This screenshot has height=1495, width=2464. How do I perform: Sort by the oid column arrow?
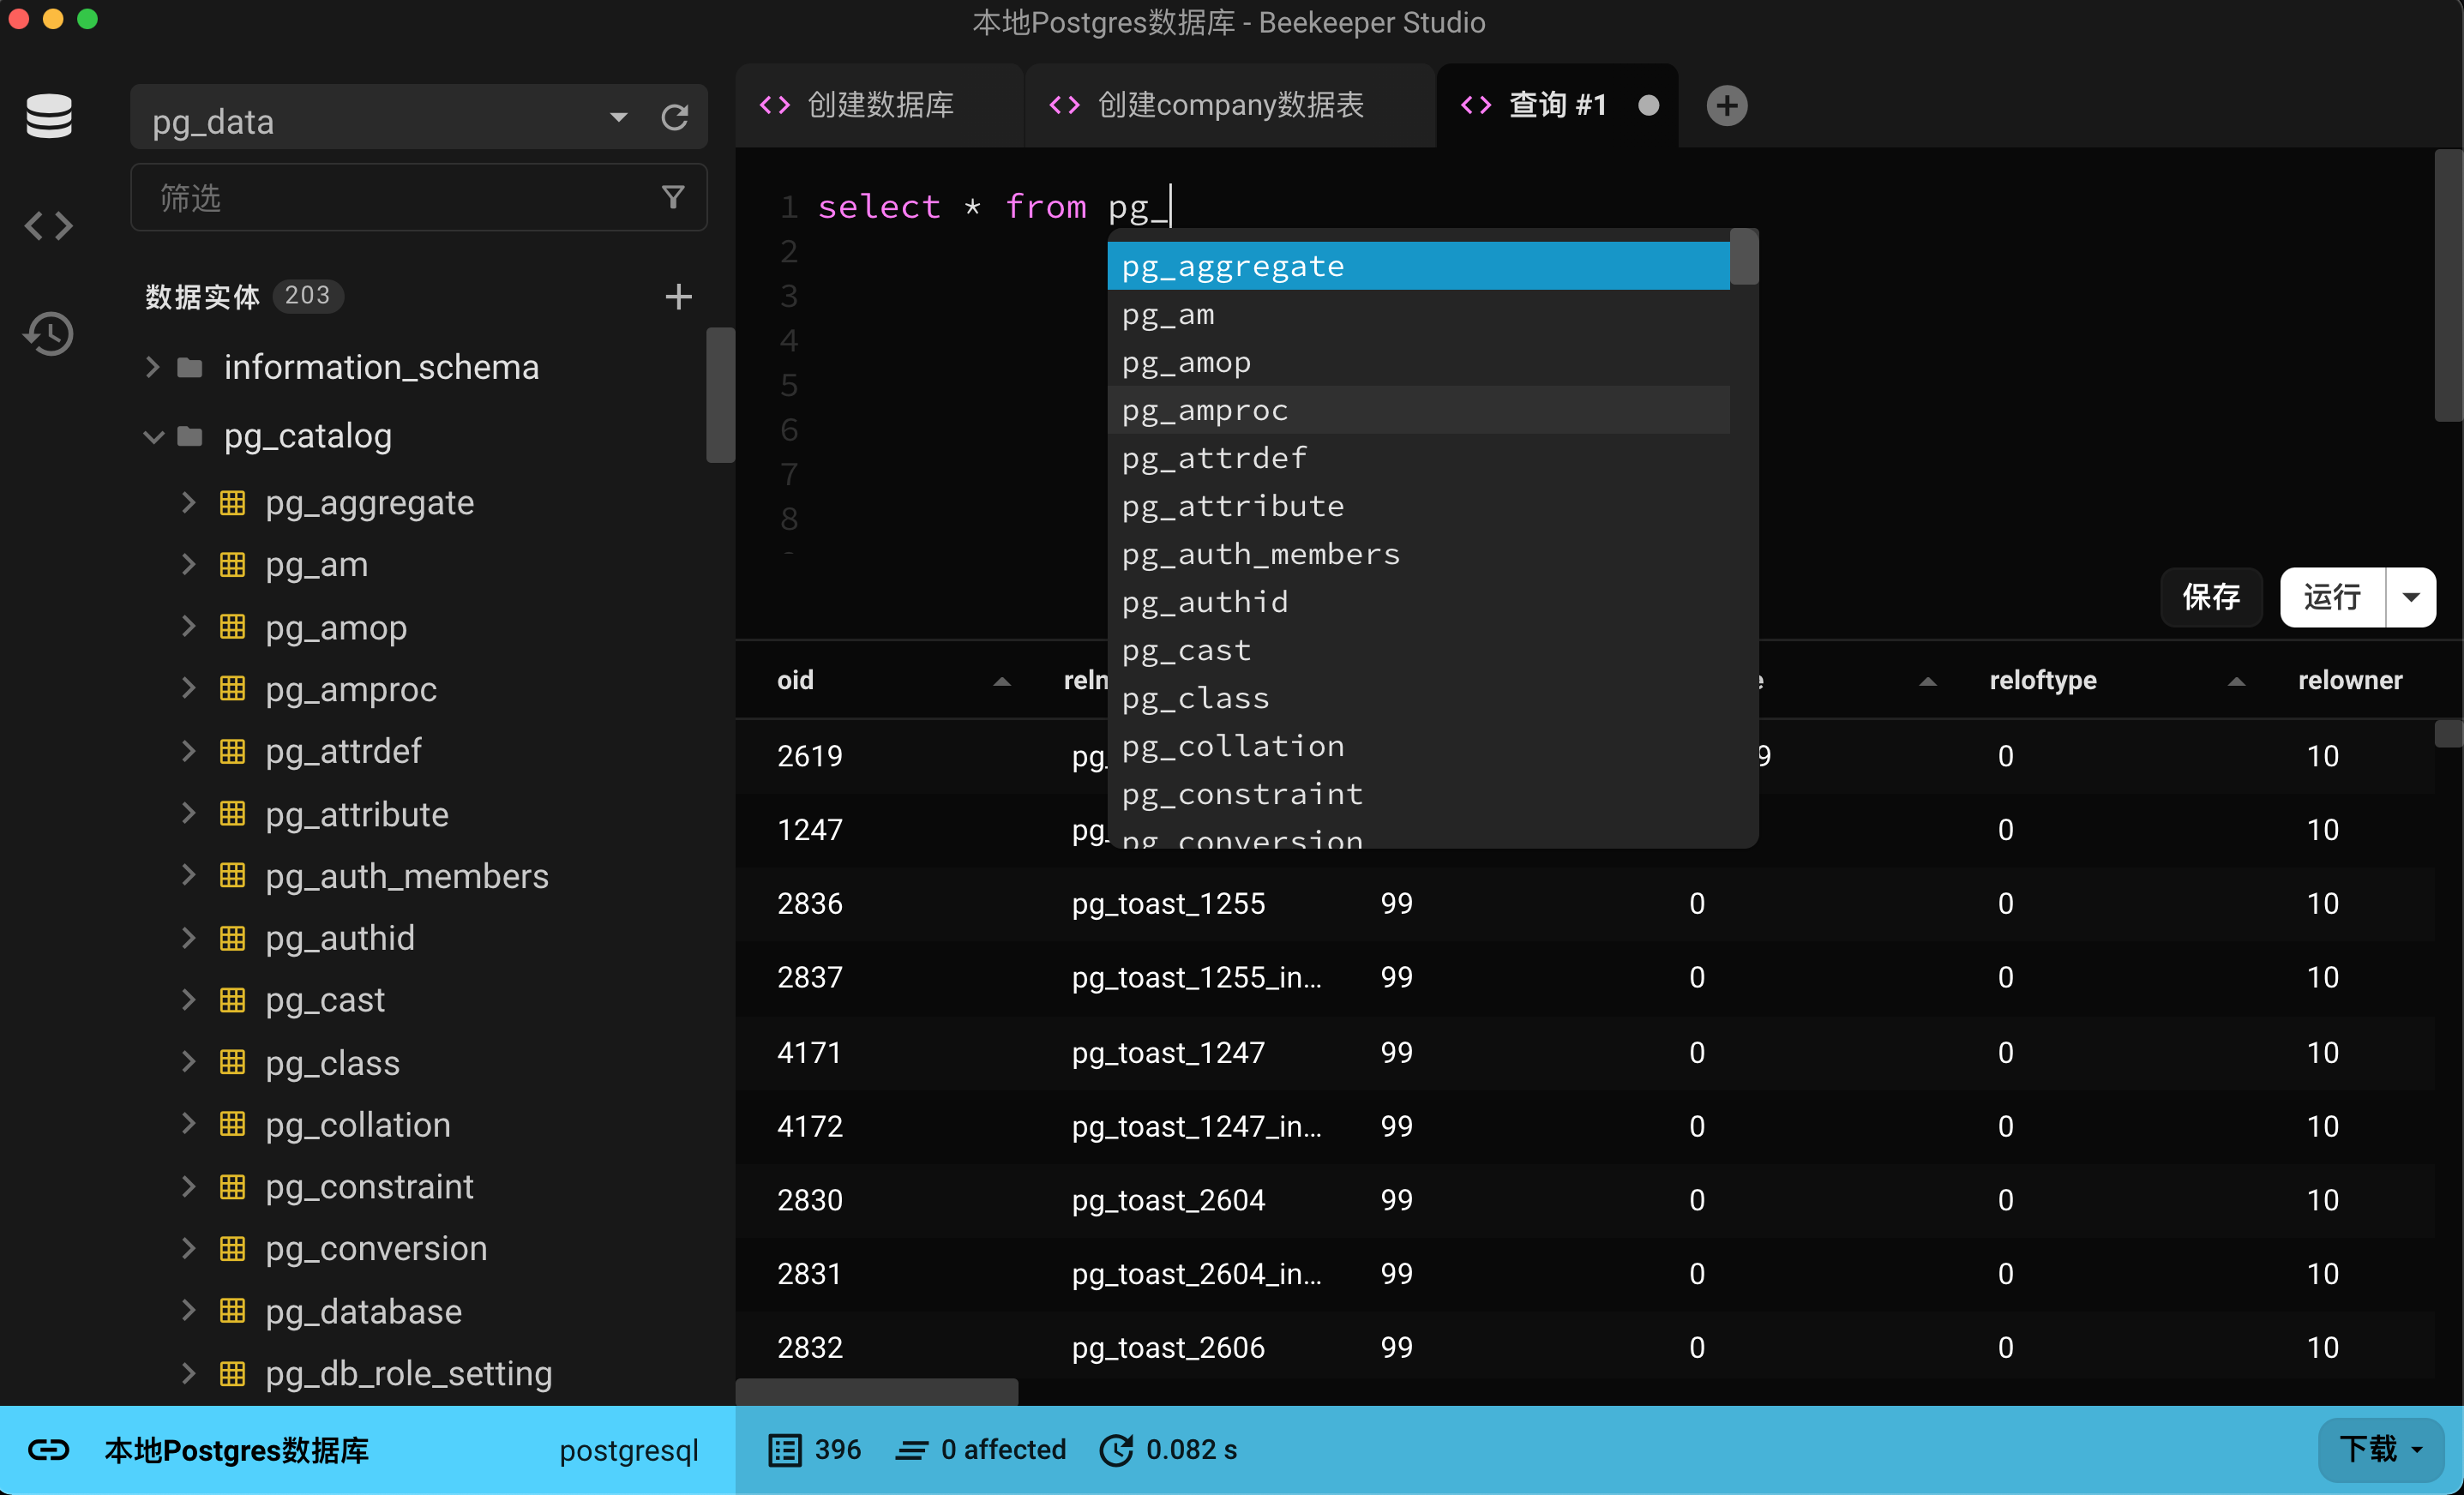[x=1001, y=681]
